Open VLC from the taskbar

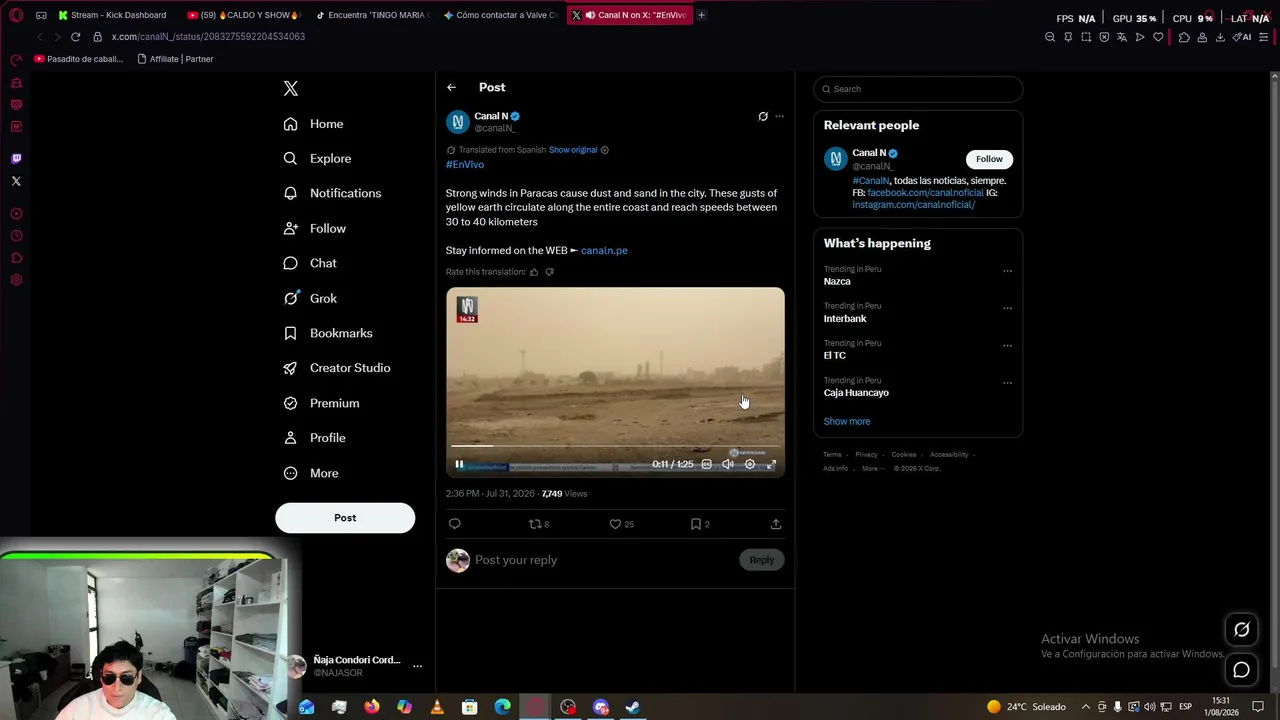[437, 707]
